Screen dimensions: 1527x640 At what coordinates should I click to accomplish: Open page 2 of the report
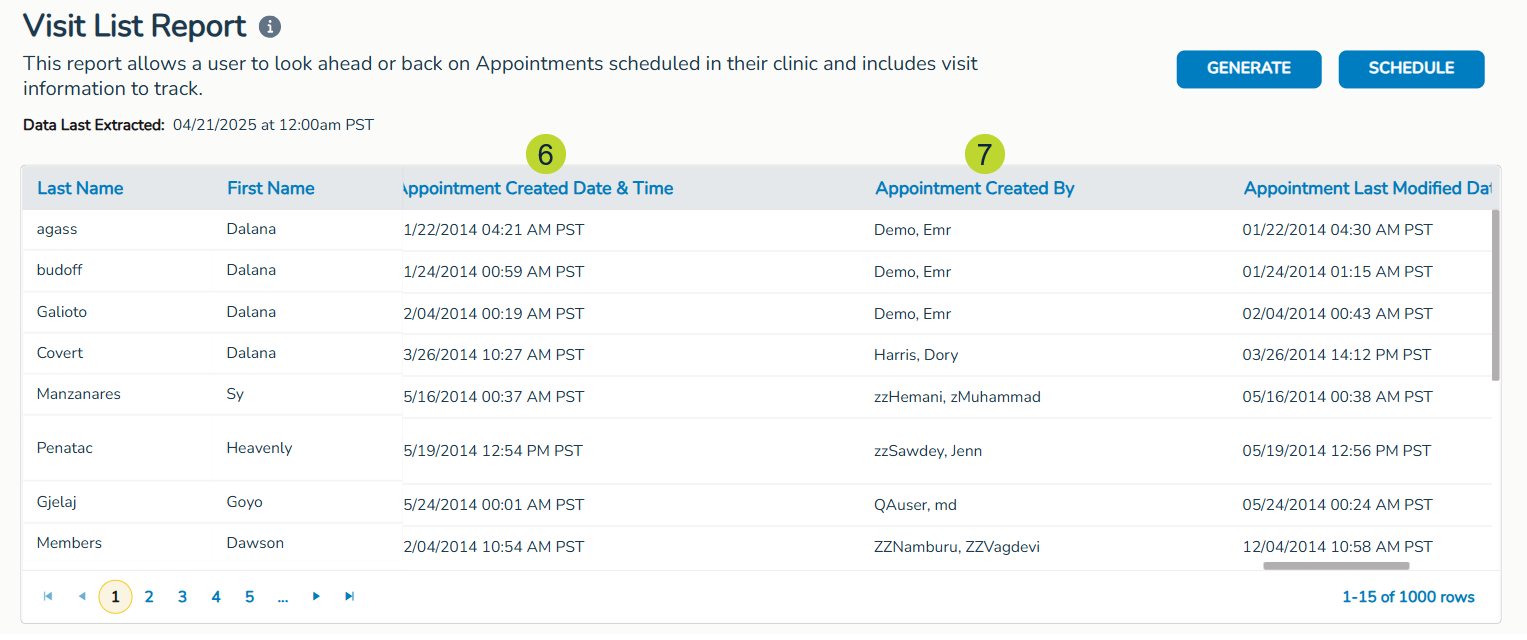[149, 597]
